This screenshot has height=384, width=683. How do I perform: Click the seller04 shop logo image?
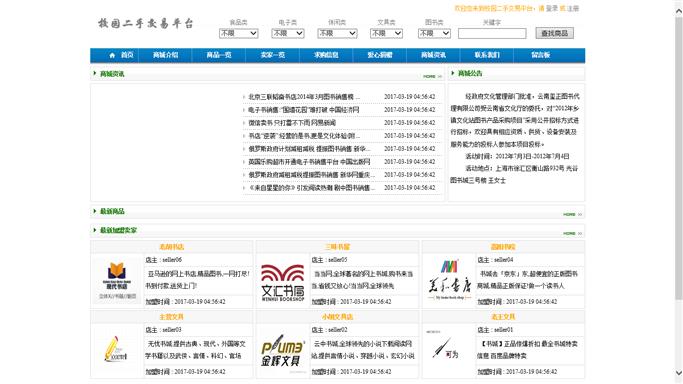(x=449, y=280)
